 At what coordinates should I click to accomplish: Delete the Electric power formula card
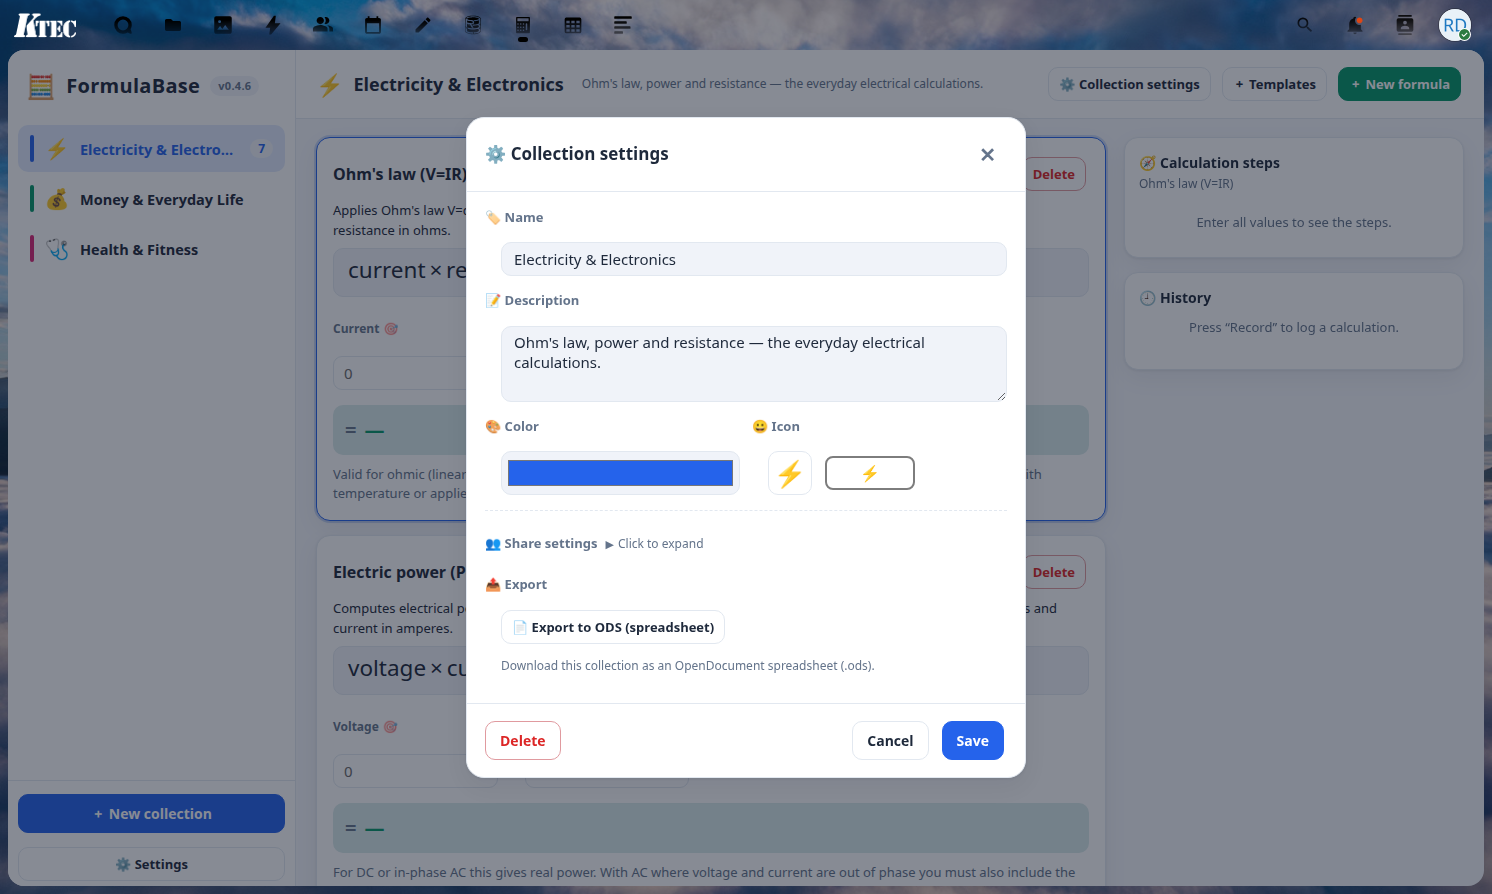[x=1054, y=572]
